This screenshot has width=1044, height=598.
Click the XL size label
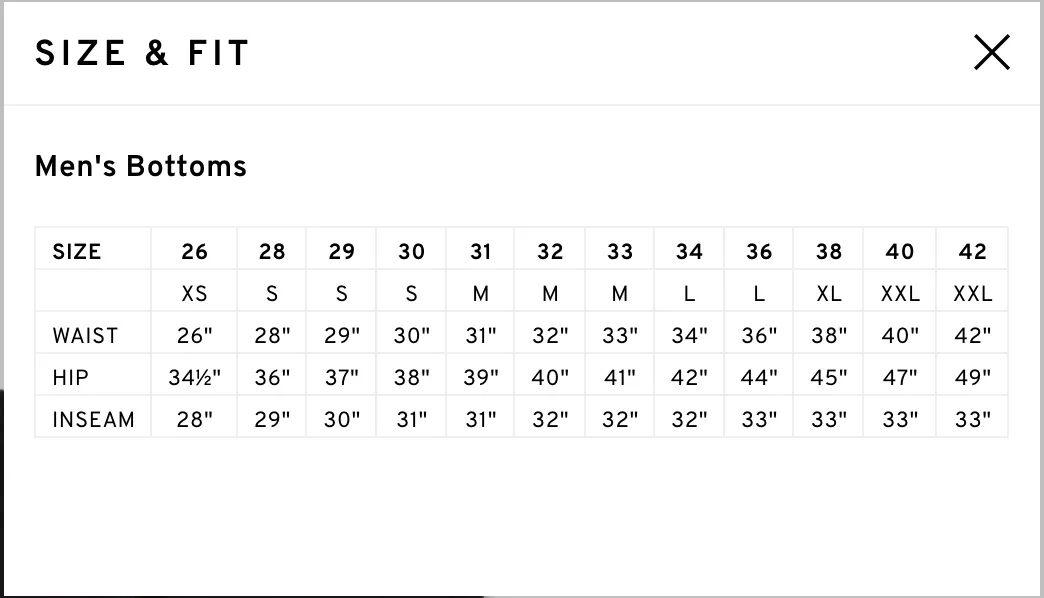(829, 293)
